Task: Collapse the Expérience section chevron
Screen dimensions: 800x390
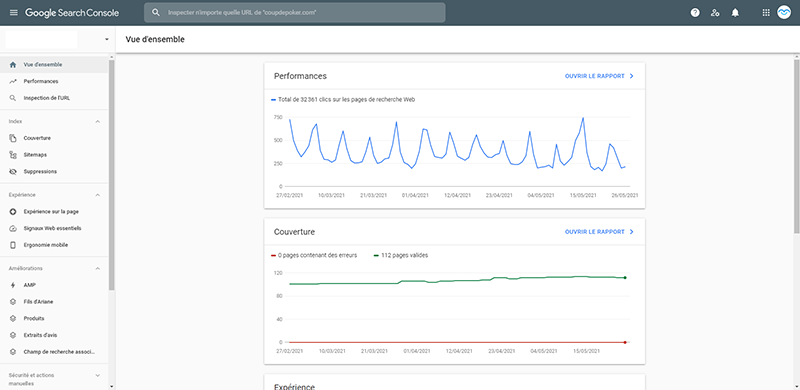Action: 98,195
